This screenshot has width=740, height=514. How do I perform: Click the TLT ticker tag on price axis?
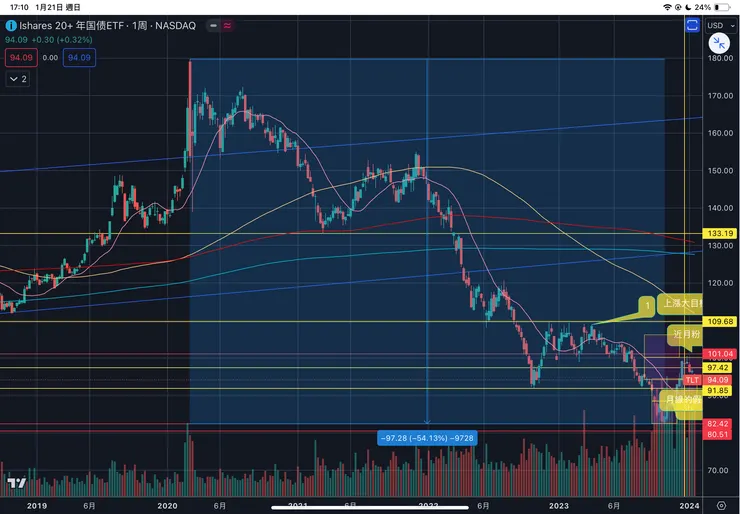pos(691,380)
